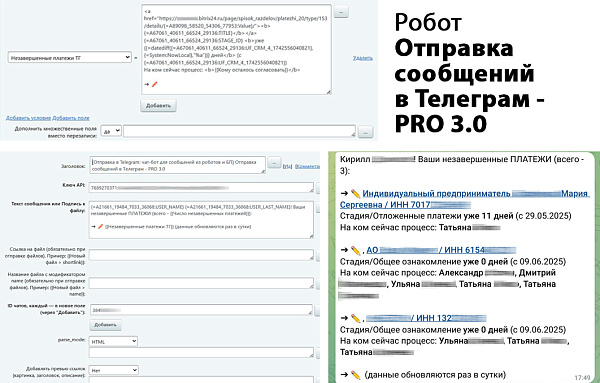Open the 'Незавершенные платежи ТГ' field dropdown

69,58
